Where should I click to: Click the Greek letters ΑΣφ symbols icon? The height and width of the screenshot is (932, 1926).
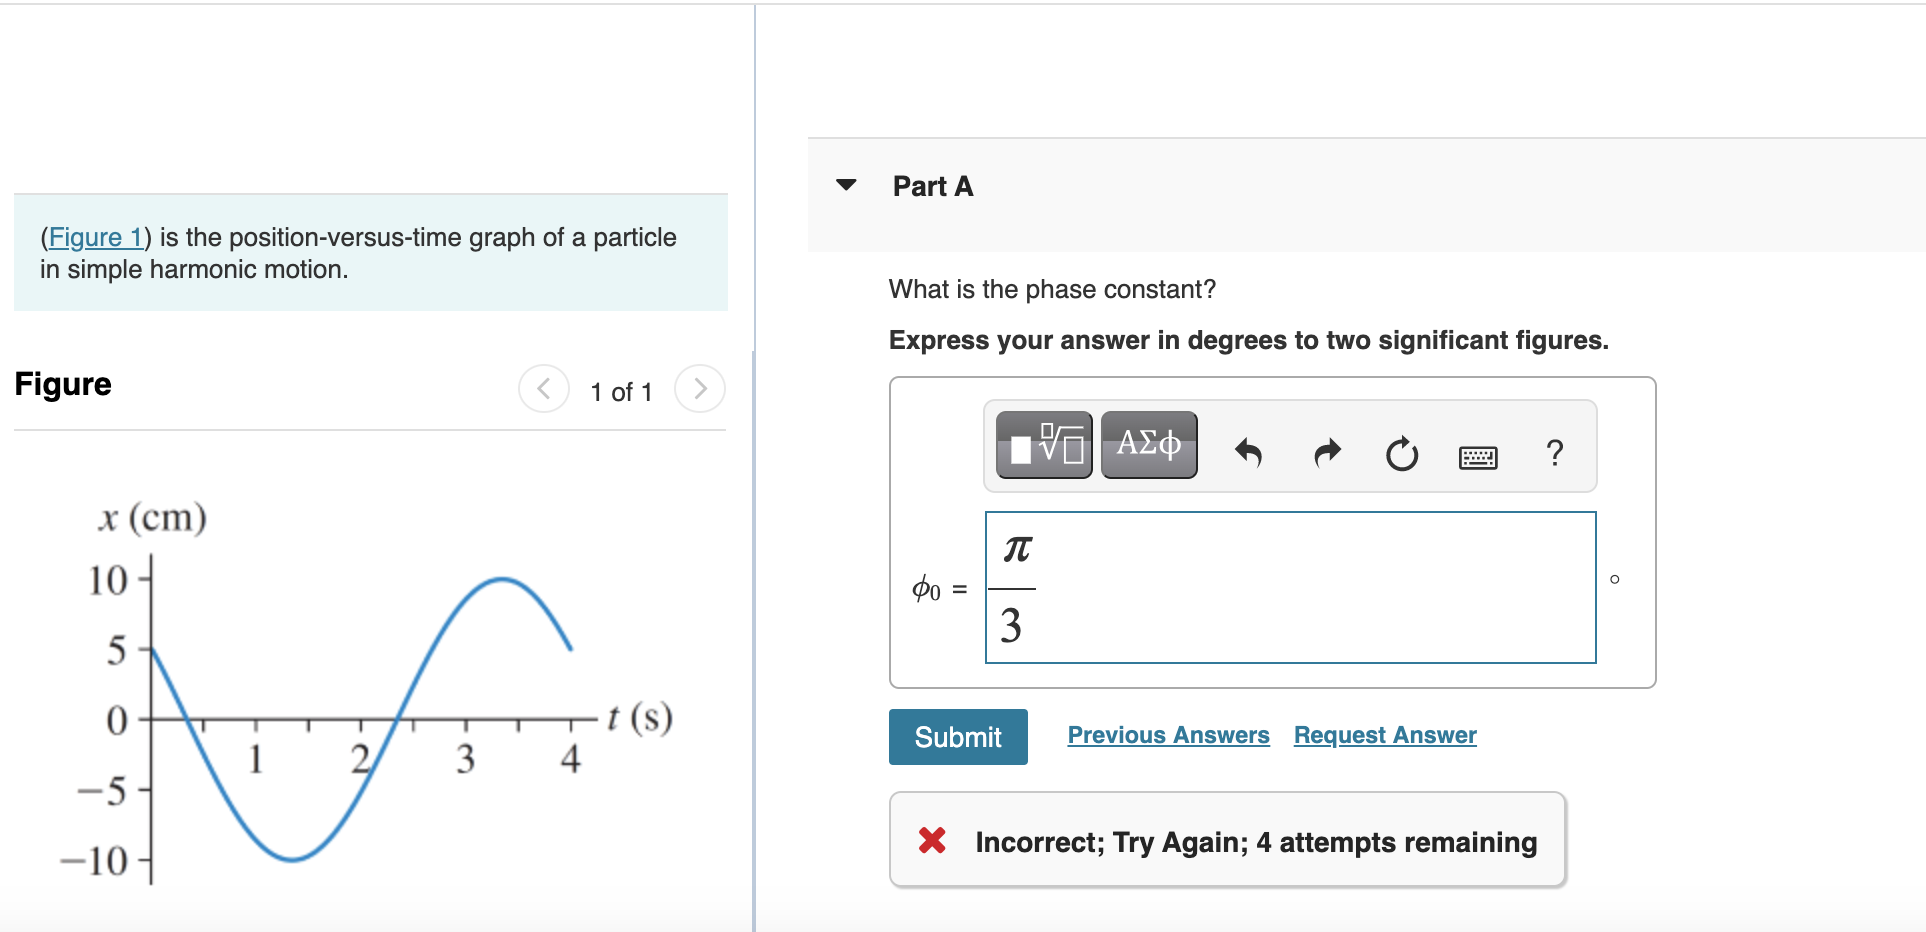[x=1148, y=445]
